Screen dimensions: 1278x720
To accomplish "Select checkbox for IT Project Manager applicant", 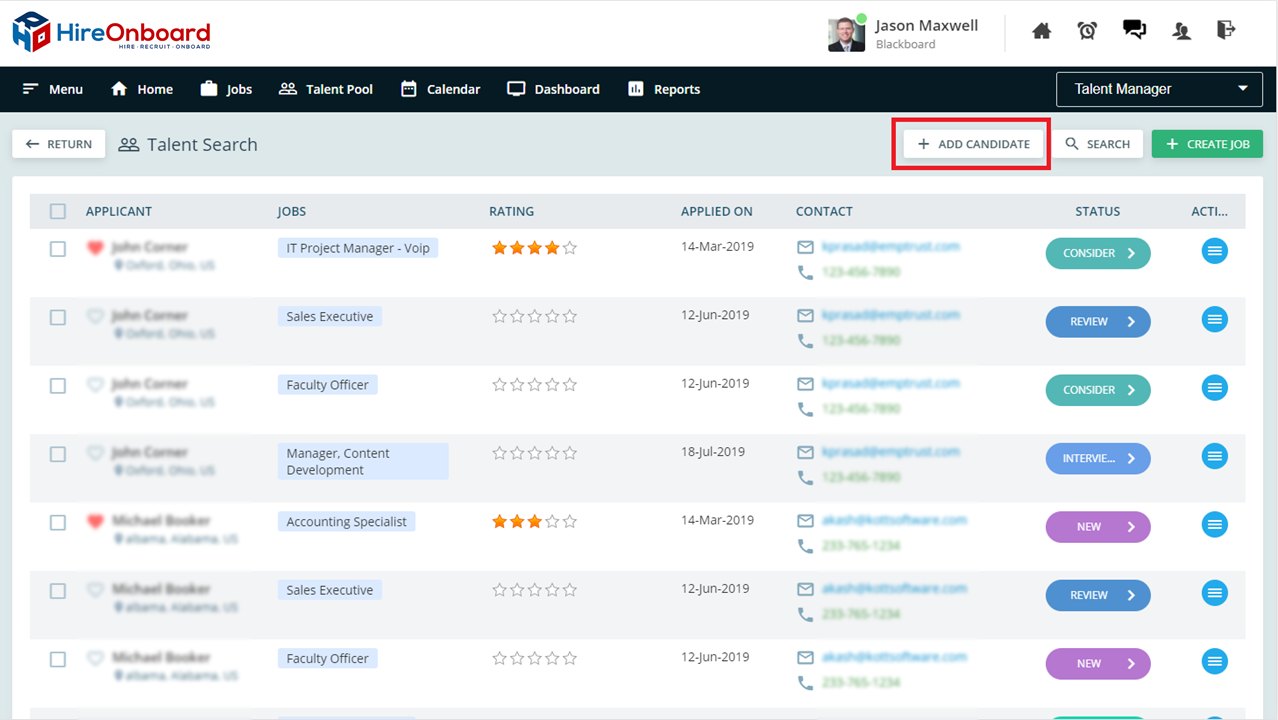I will [58, 249].
